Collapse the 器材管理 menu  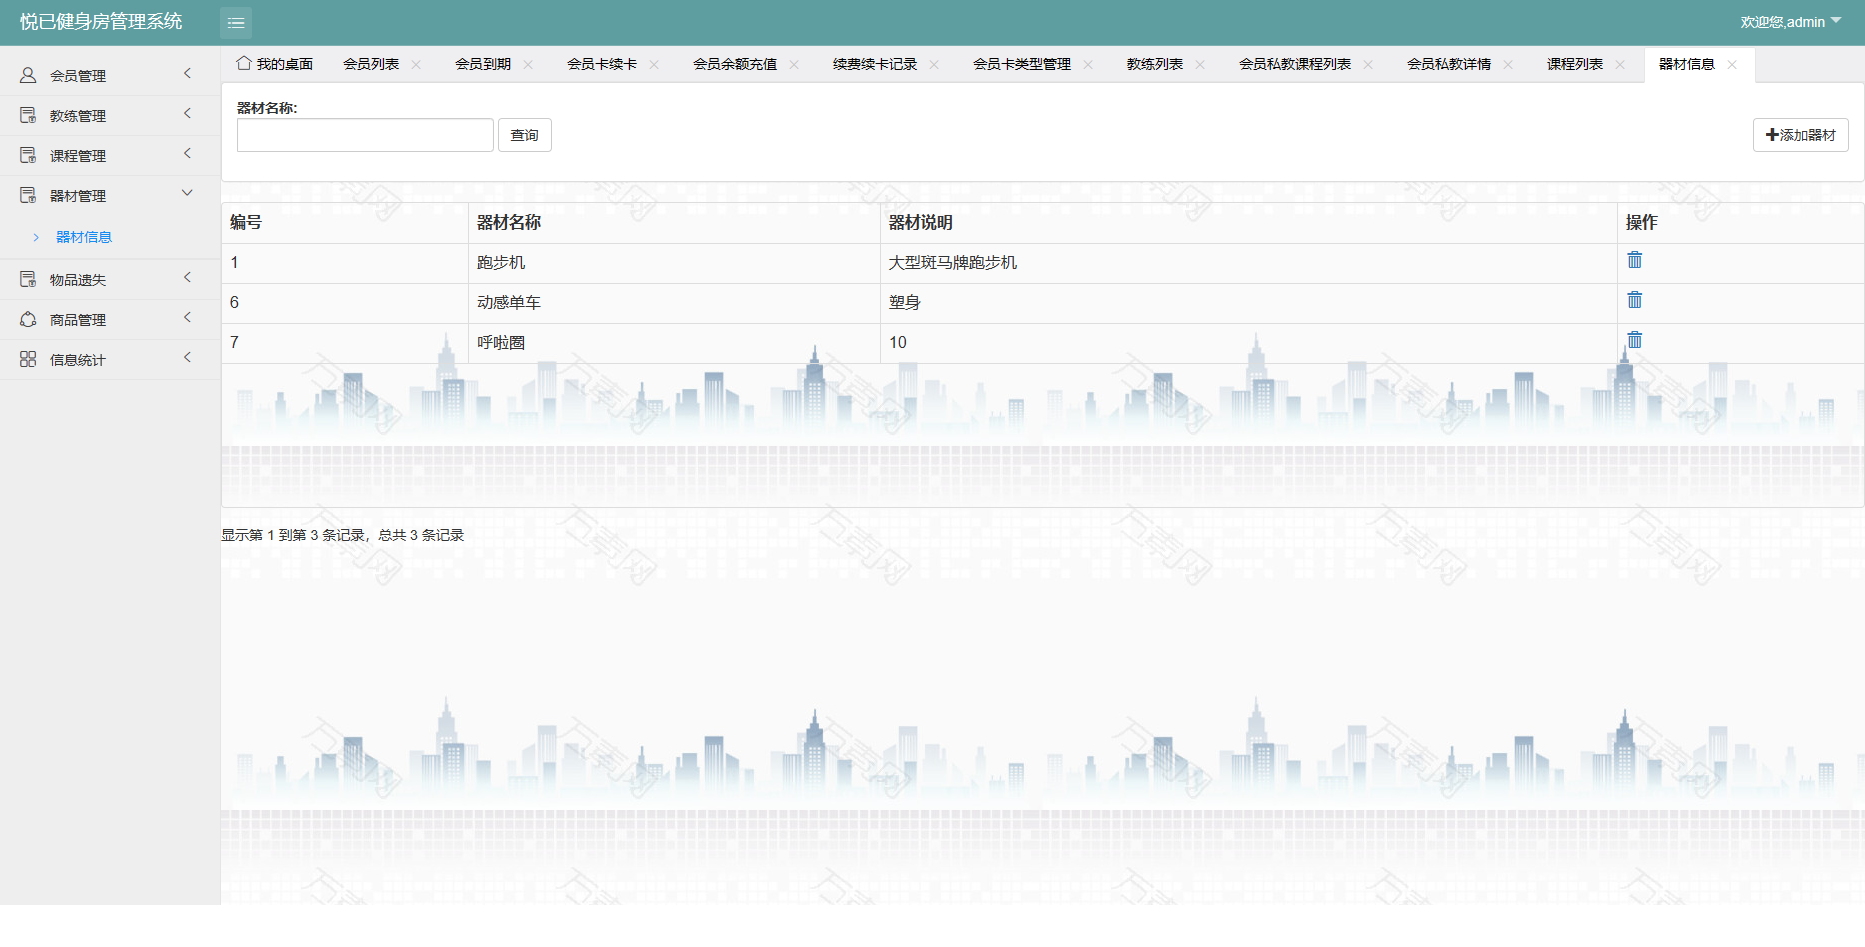tap(110, 195)
